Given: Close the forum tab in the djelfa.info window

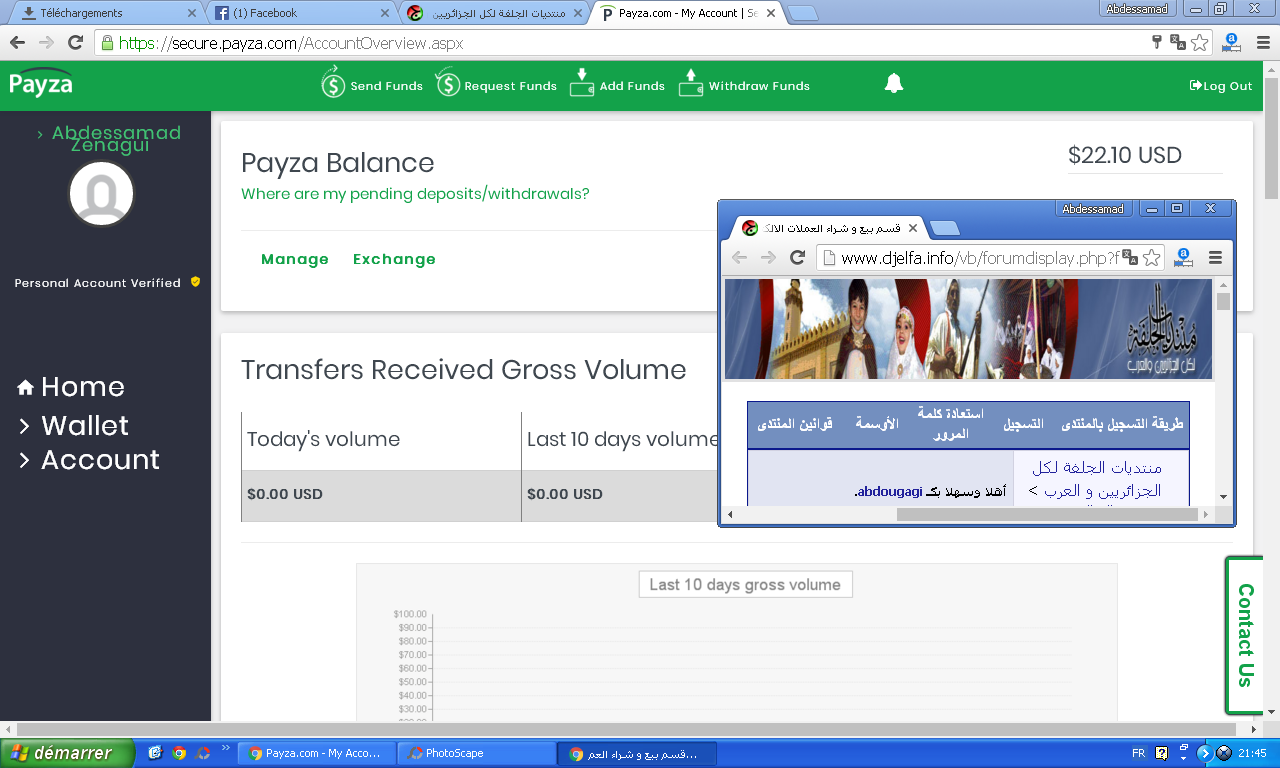Looking at the screenshot, I should point(912,228).
